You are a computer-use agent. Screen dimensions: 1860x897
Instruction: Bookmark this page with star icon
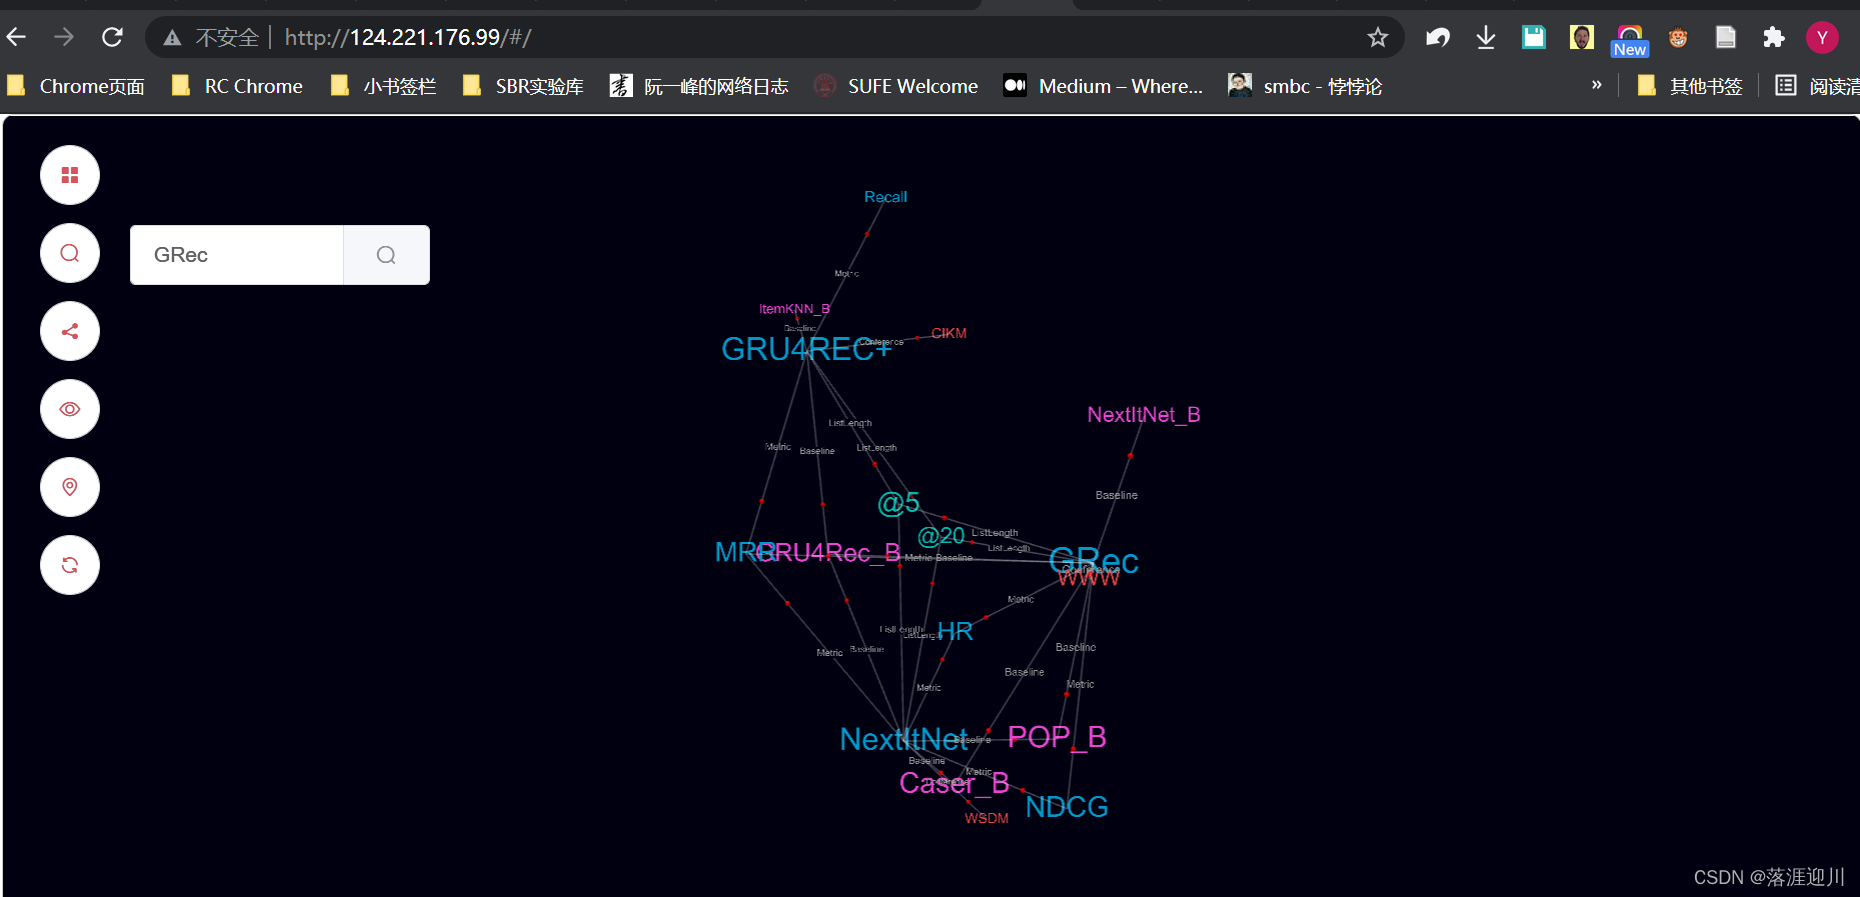1378,38
